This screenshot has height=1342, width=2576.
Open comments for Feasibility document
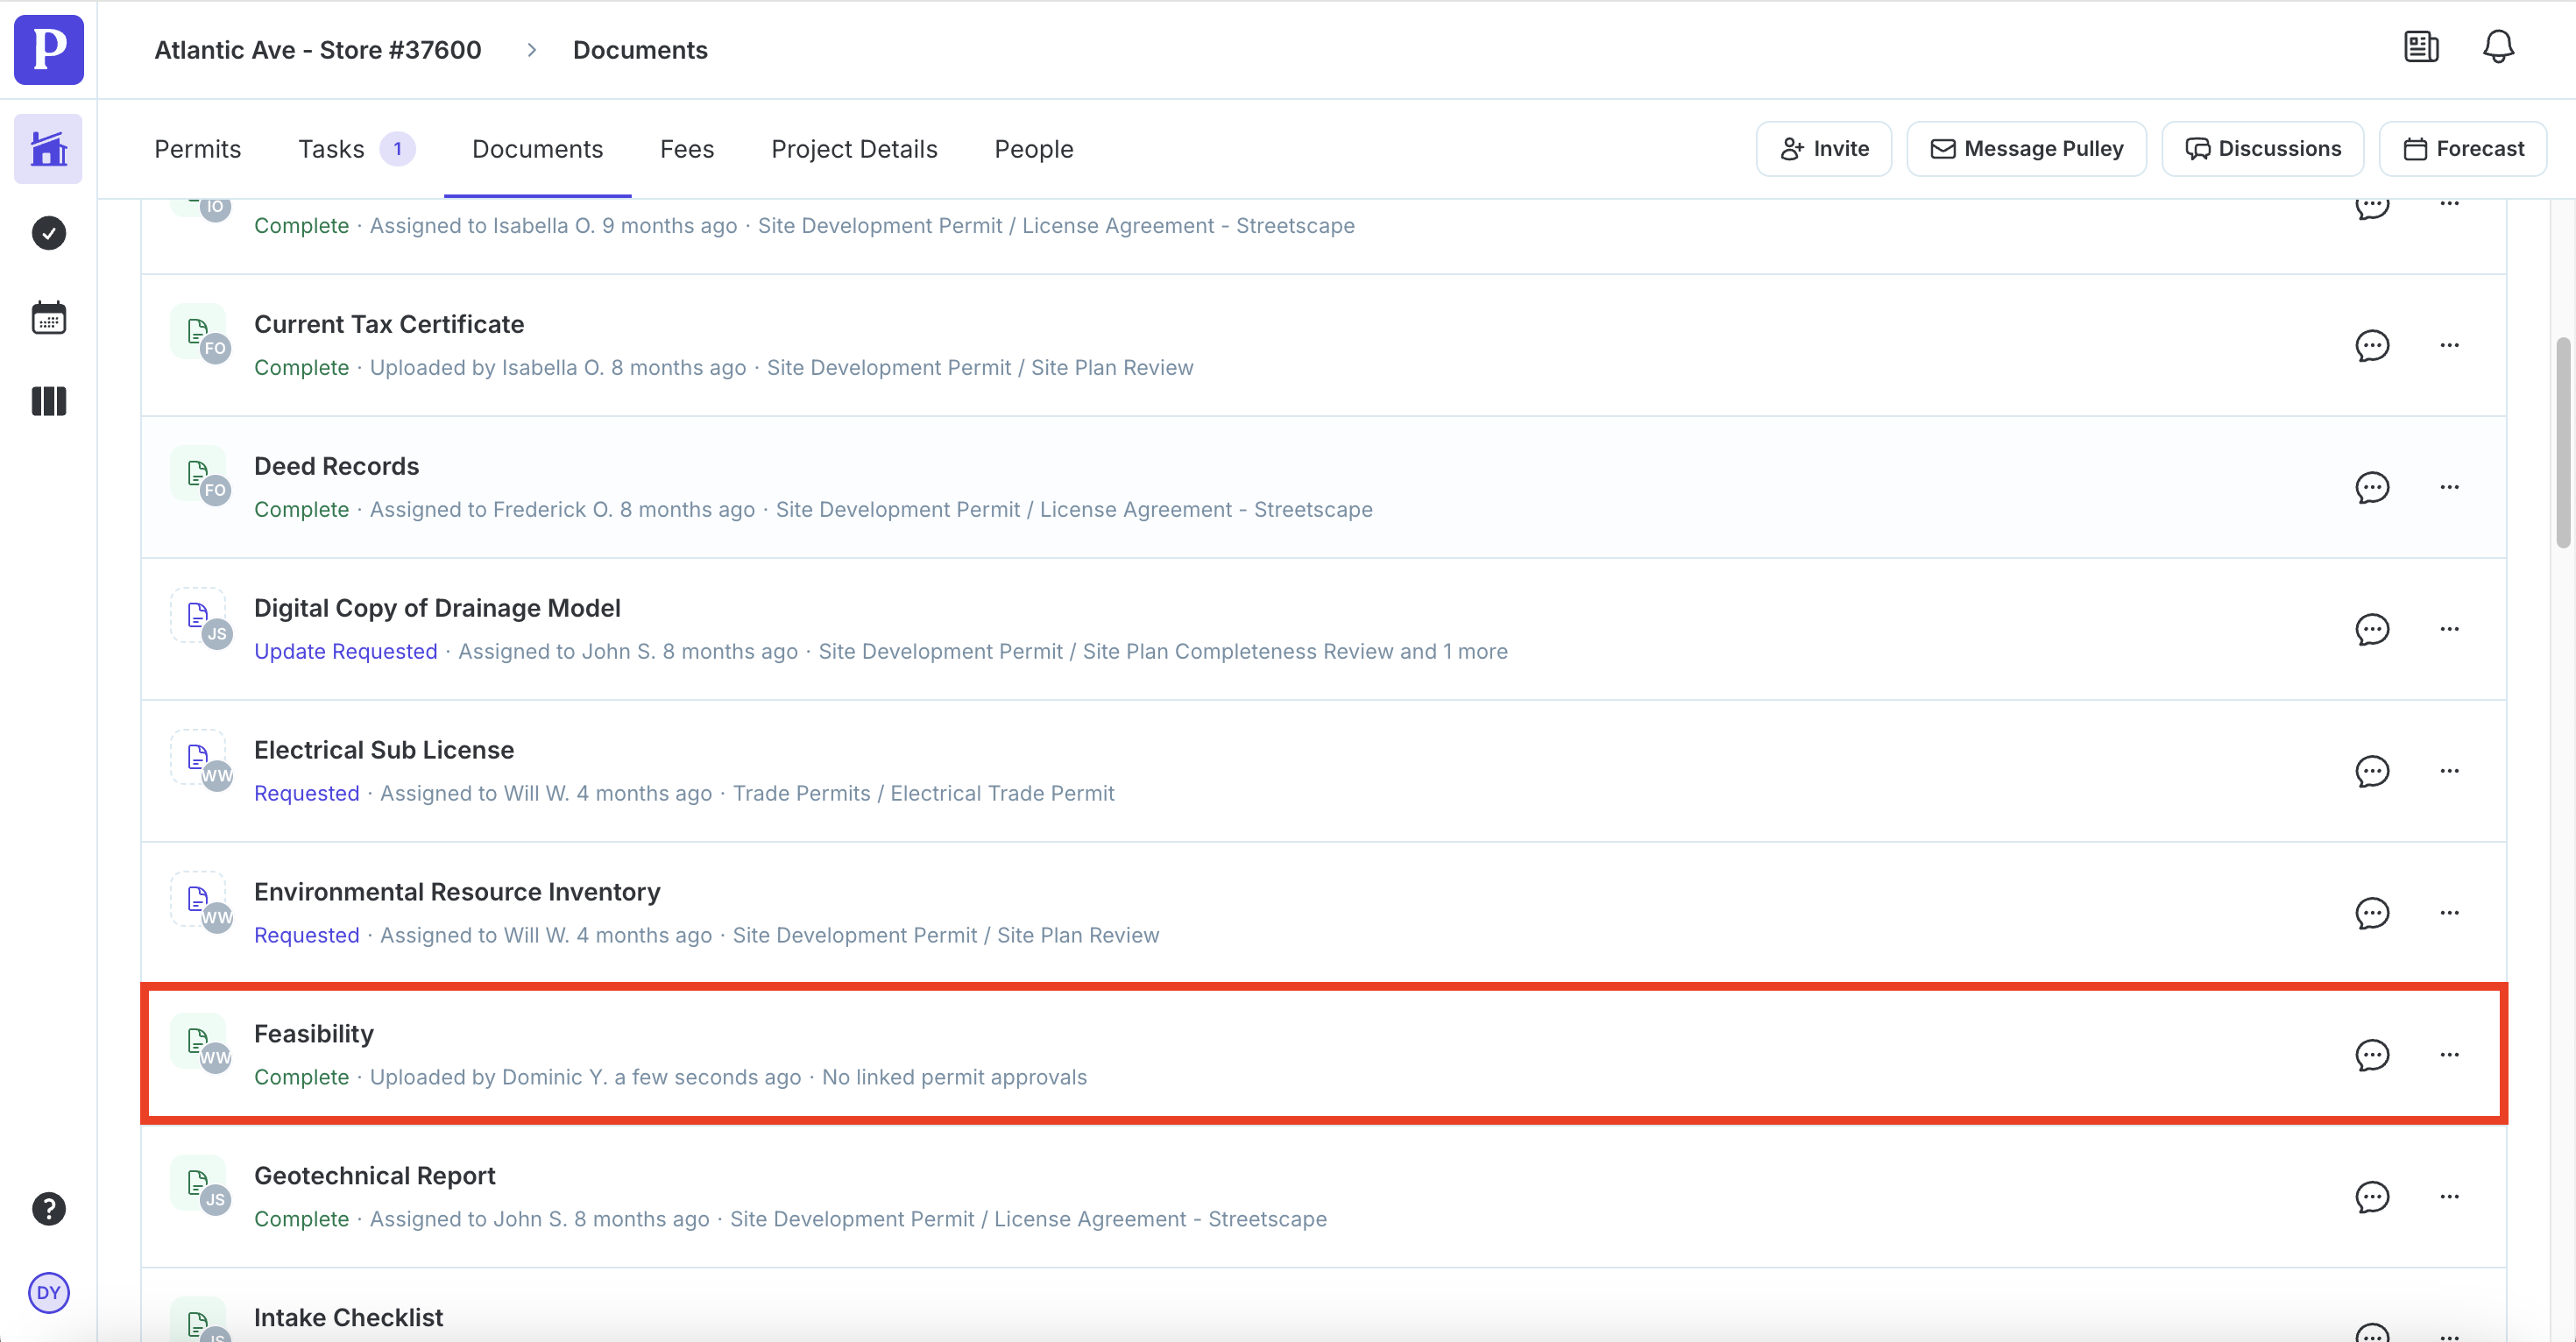pos(2371,1055)
